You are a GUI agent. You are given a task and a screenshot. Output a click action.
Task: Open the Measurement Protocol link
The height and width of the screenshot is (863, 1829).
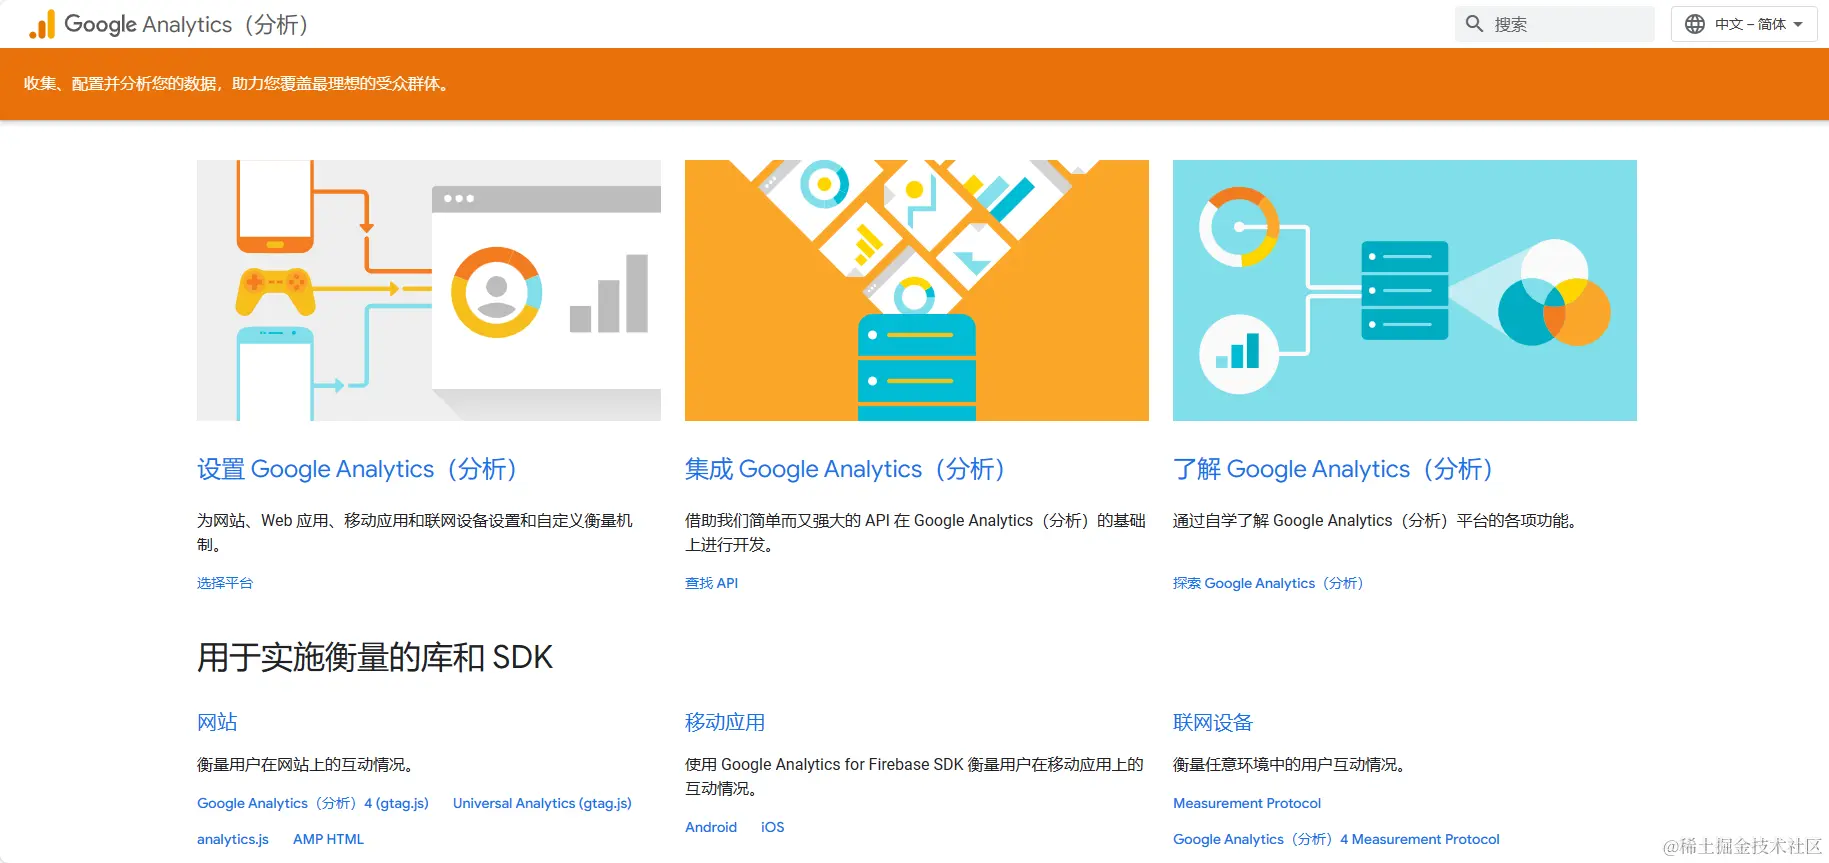tap(1247, 803)
